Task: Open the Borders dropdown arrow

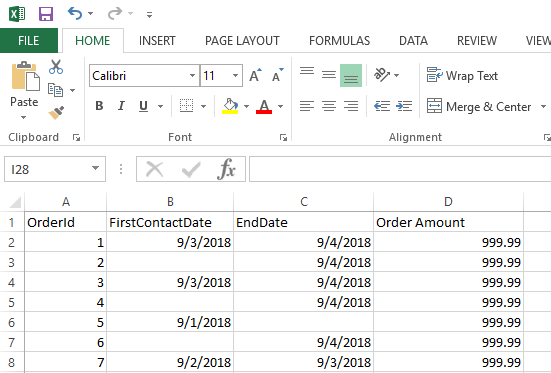Action: [203, 106]
